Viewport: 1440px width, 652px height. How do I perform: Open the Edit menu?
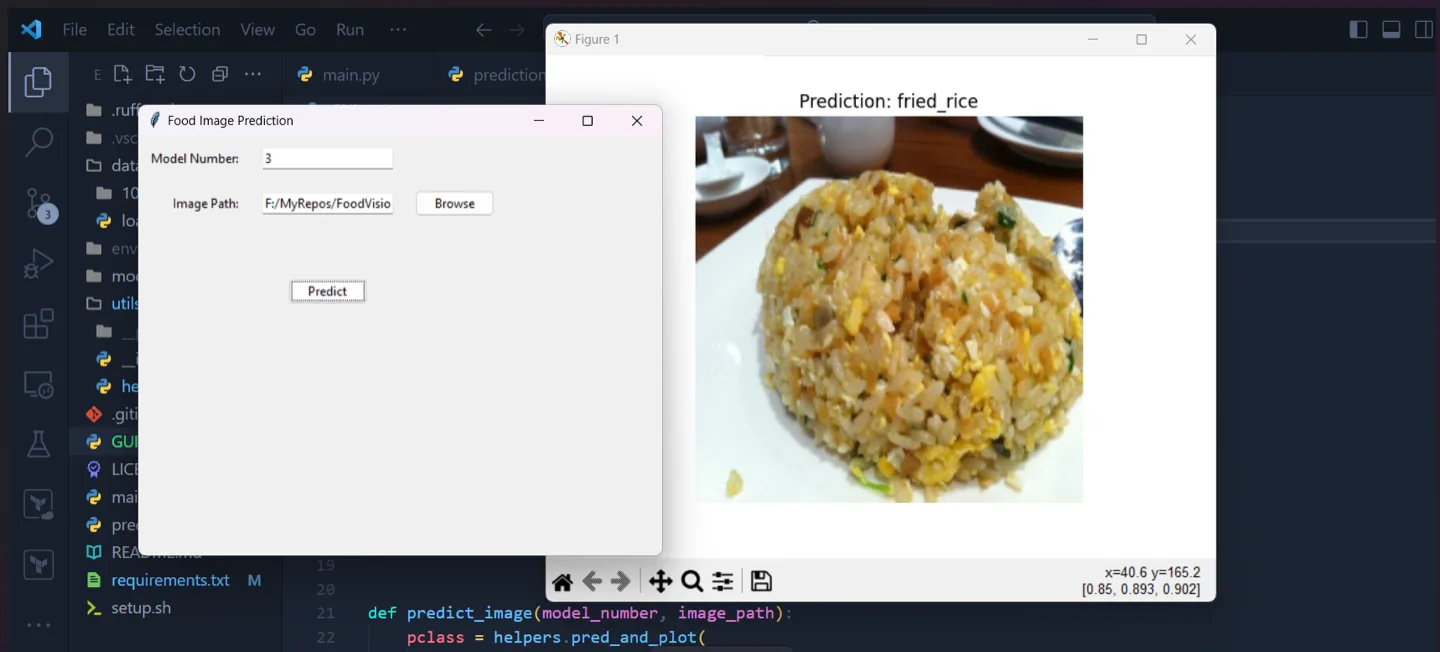click(x=121, y=30)
